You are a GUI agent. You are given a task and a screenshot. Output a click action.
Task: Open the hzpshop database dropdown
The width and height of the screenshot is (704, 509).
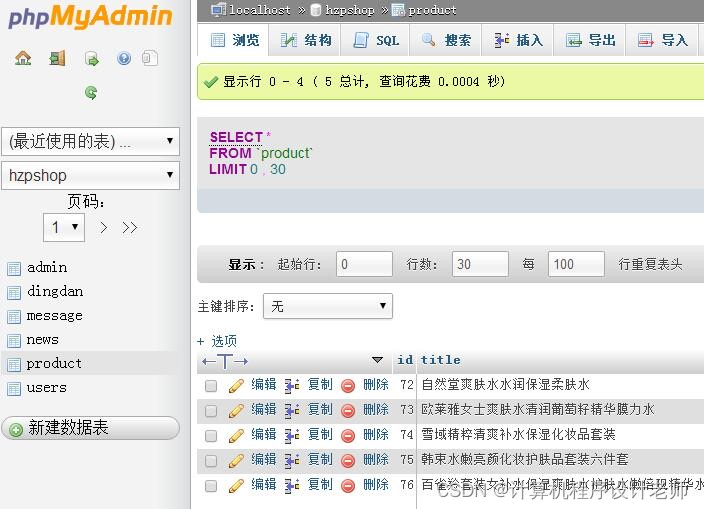(x=91, y=176)
